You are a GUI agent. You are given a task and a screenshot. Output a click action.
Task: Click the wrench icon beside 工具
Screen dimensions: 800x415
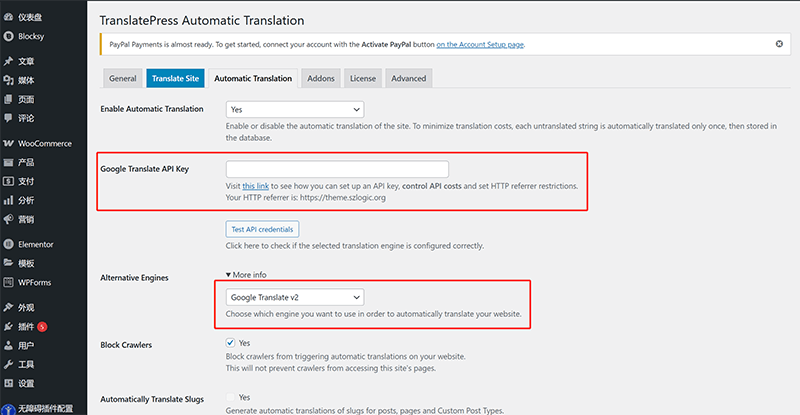(8, 364)
